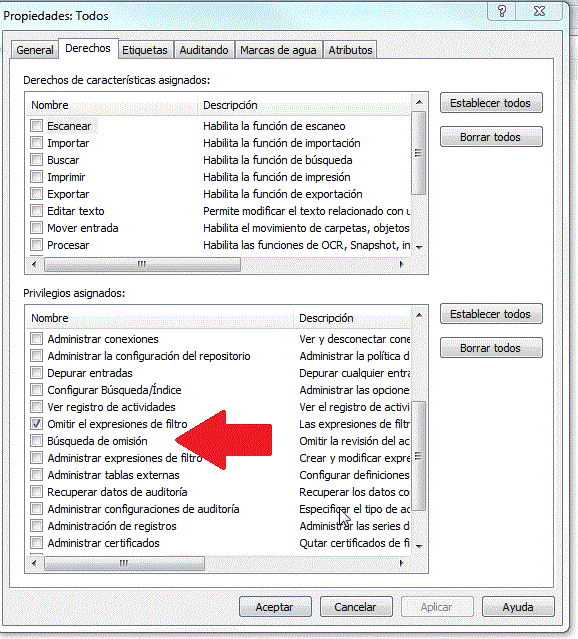Uncheck Omitir el expresiones de filtro

37,424
